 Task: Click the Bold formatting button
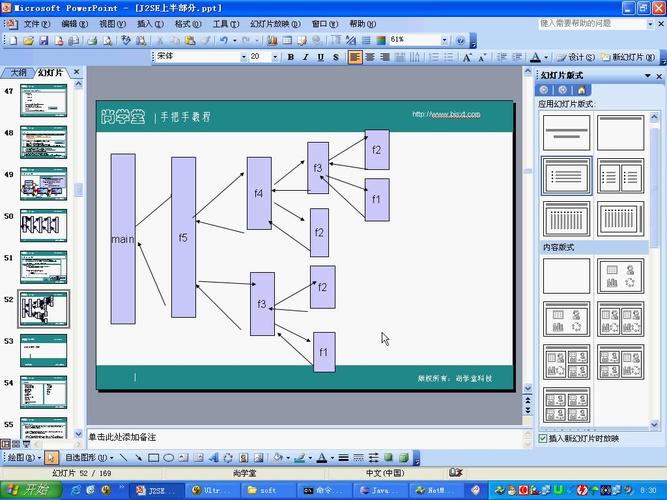tap(291, 57)
